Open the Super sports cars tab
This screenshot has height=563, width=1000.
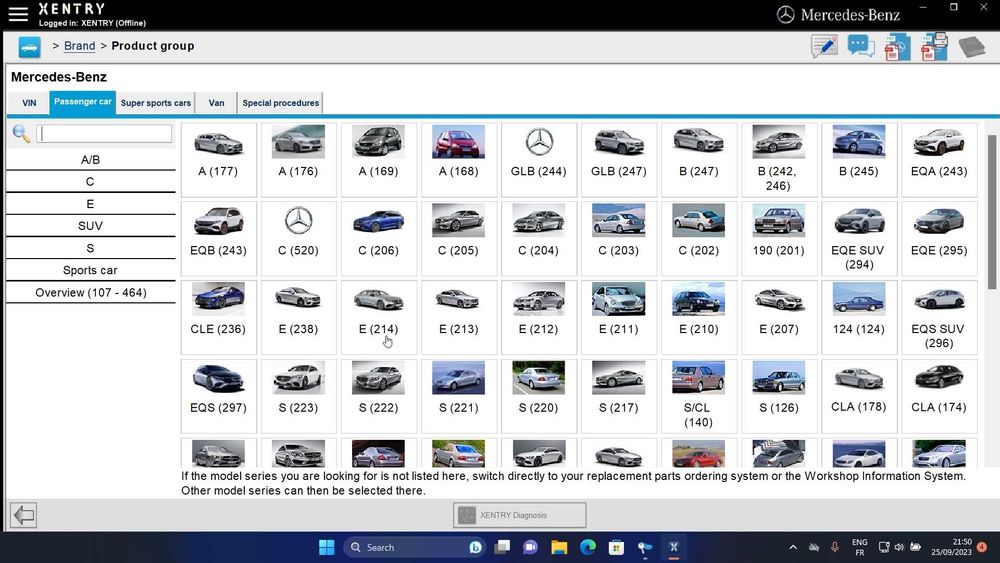tap(155, 103)
